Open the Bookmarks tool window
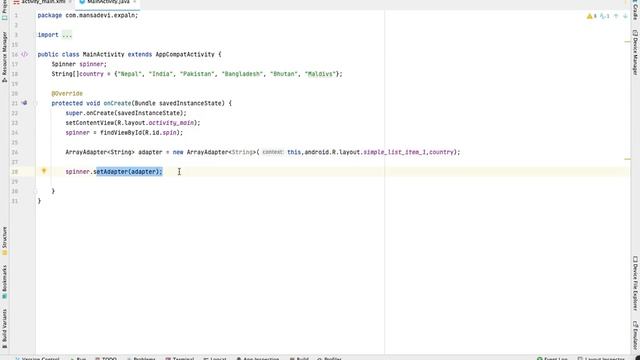The height and width of the screenshot is (360, 640). pyautogui.click(x=4, y=282)
